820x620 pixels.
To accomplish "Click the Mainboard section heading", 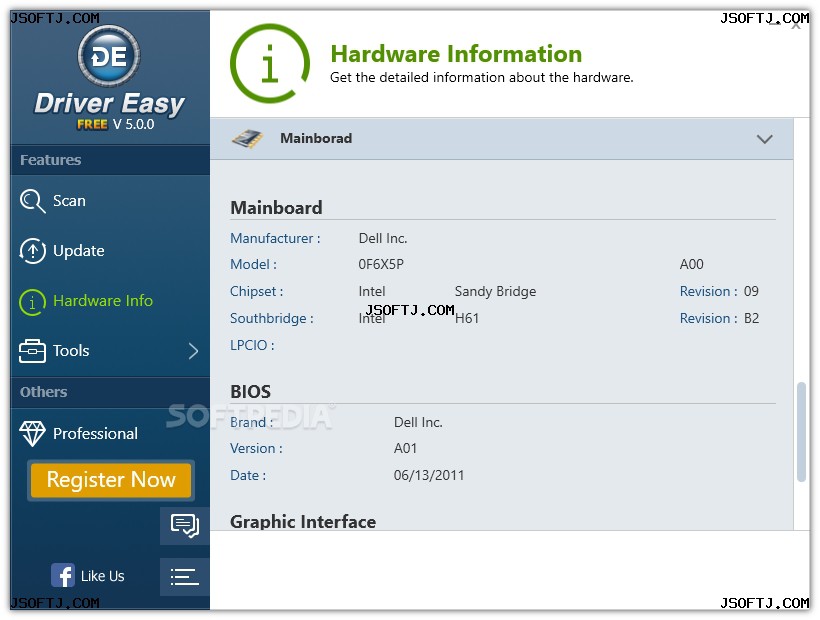I will pos(276,208).
